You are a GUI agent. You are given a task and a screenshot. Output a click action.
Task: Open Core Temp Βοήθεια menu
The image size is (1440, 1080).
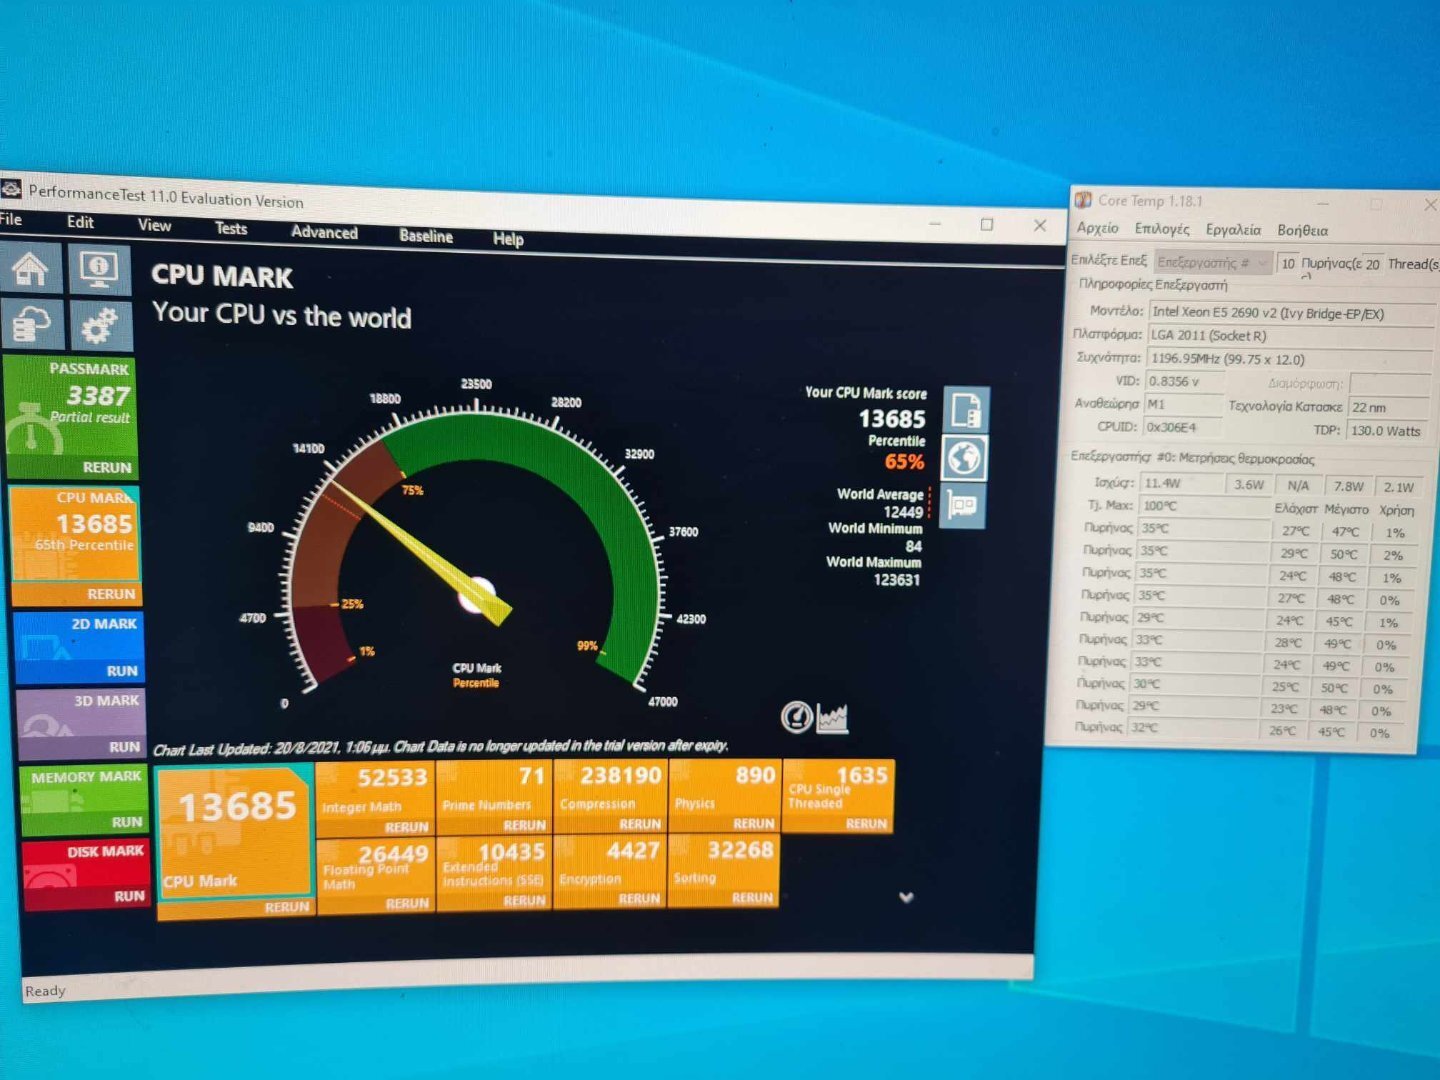coord(1302,231)
